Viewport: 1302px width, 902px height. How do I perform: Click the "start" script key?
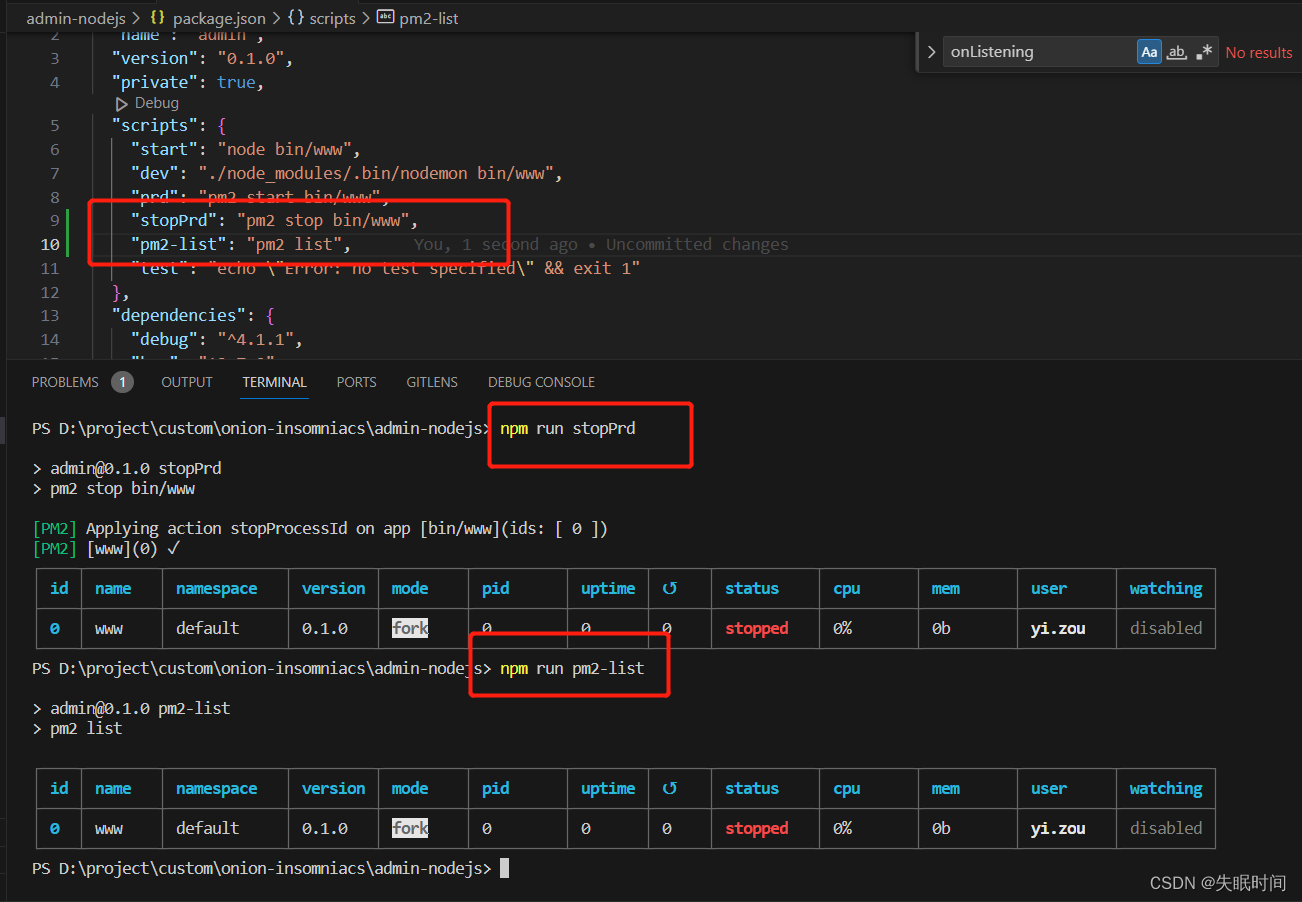[165, 150]
